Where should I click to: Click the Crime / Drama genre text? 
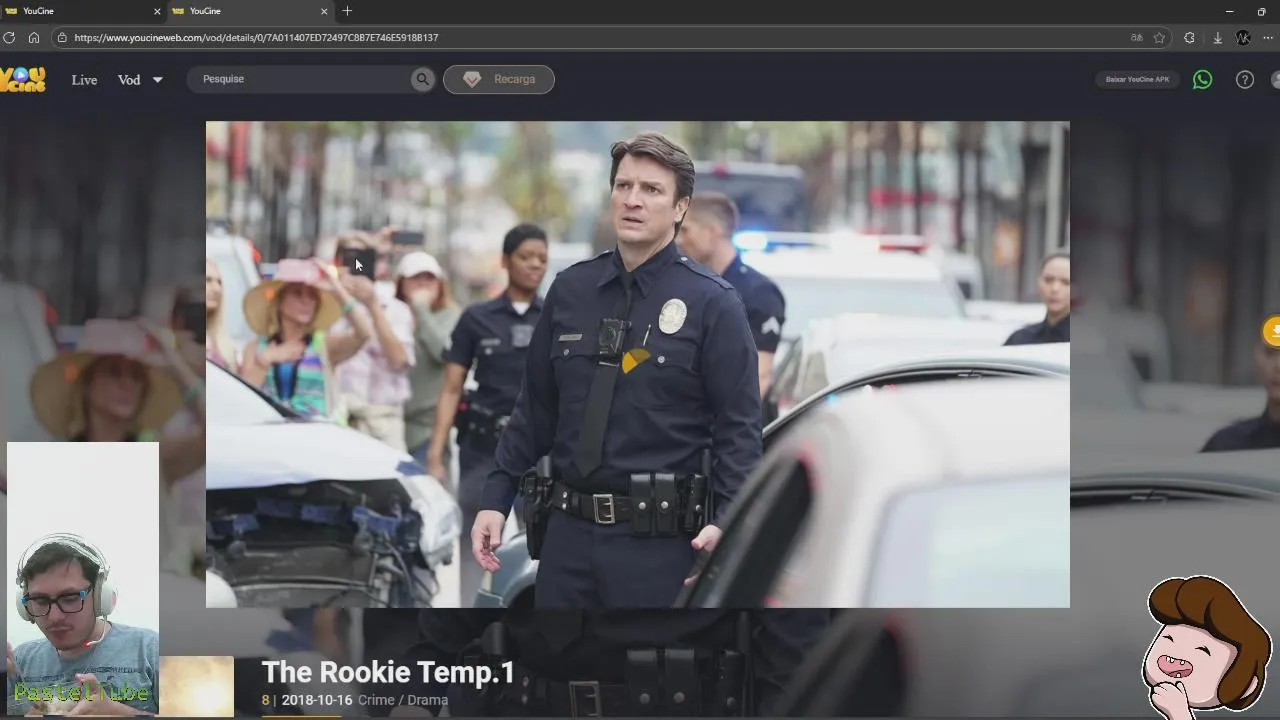(x=403, y=700)
